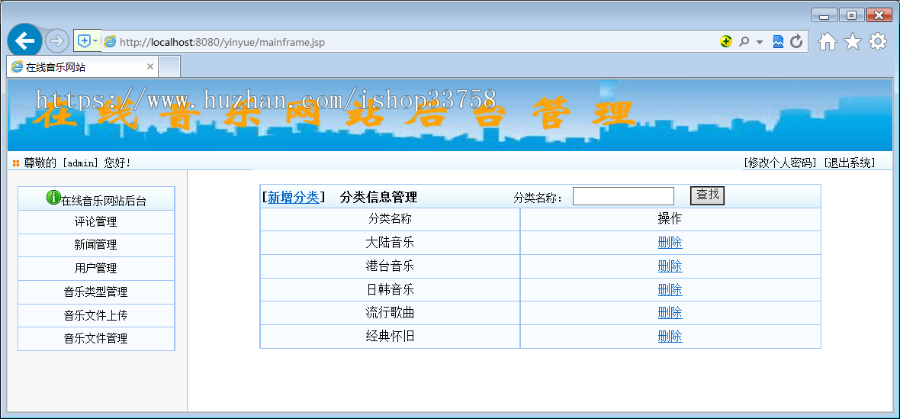
Task: Click the 分类名称 search input box
Action: click(x=623, y=196)
